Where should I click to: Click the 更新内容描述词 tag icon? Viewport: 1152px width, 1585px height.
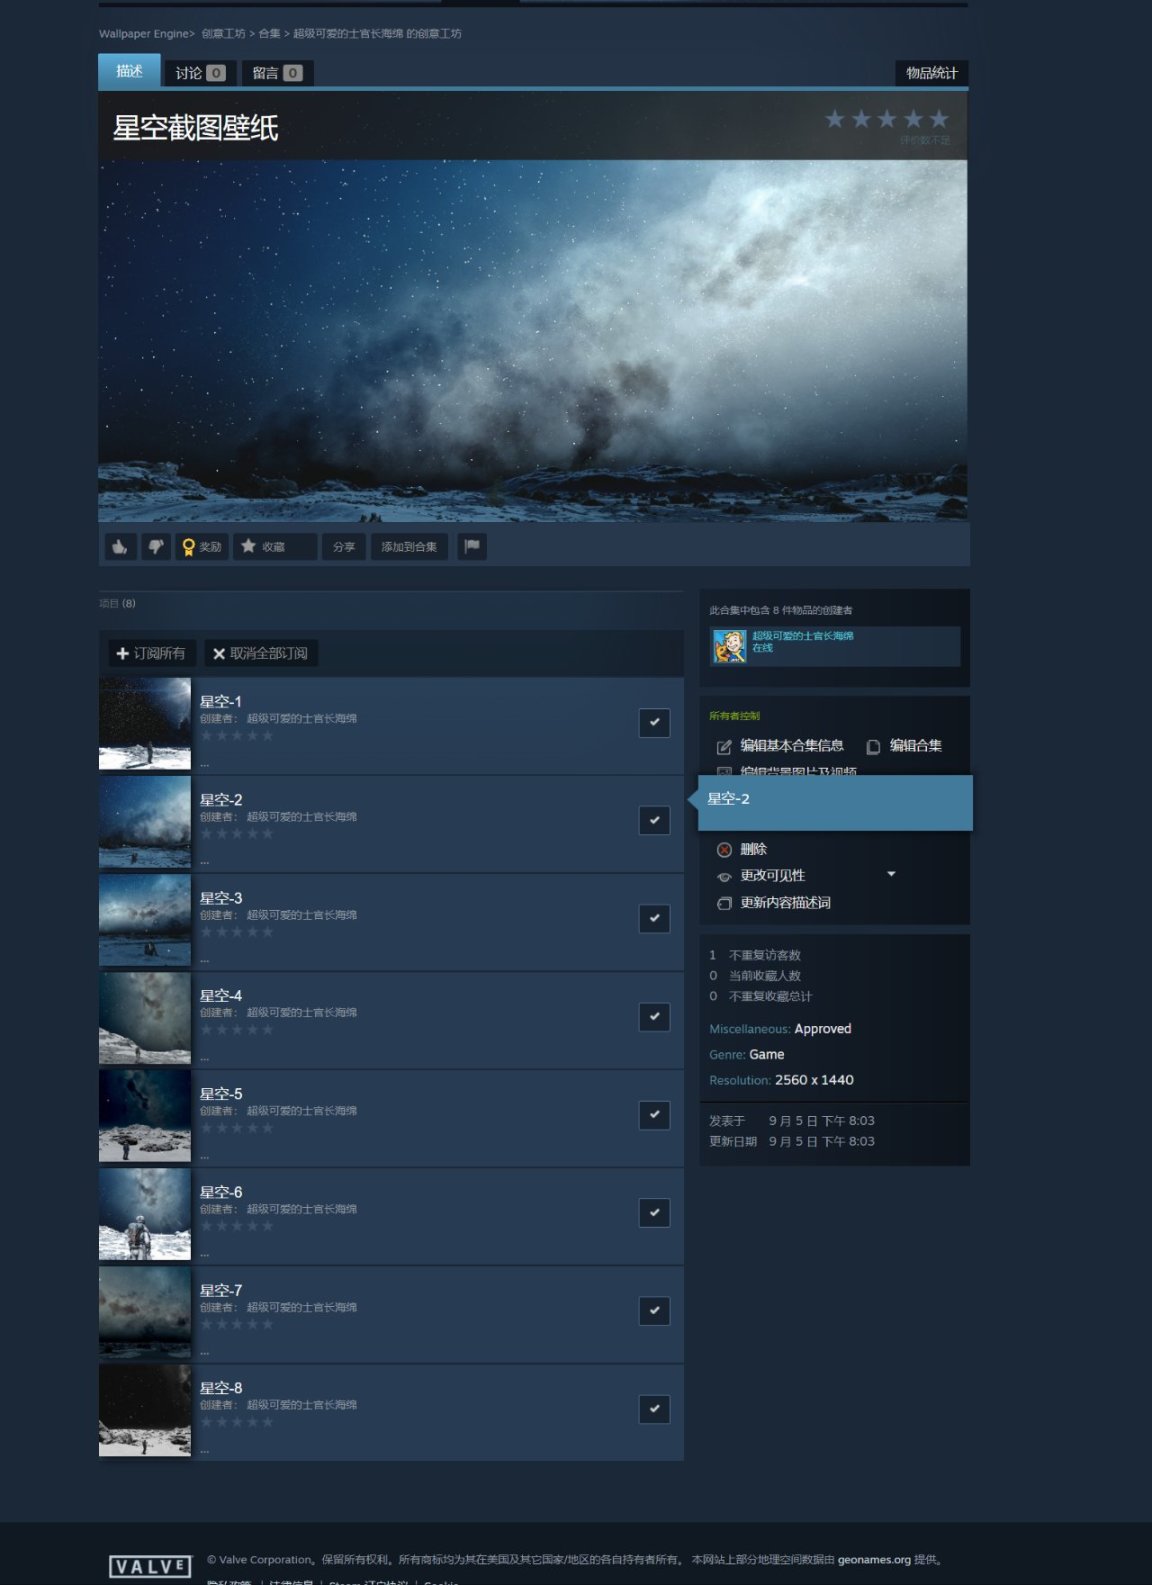click(724, 903)
